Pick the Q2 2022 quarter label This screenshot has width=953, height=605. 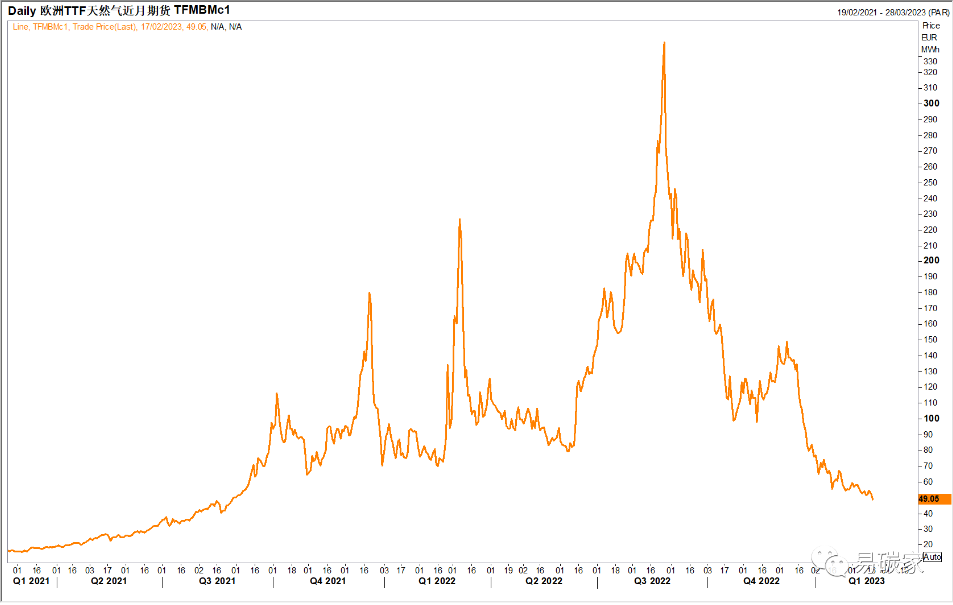click(x=544, y=581)
